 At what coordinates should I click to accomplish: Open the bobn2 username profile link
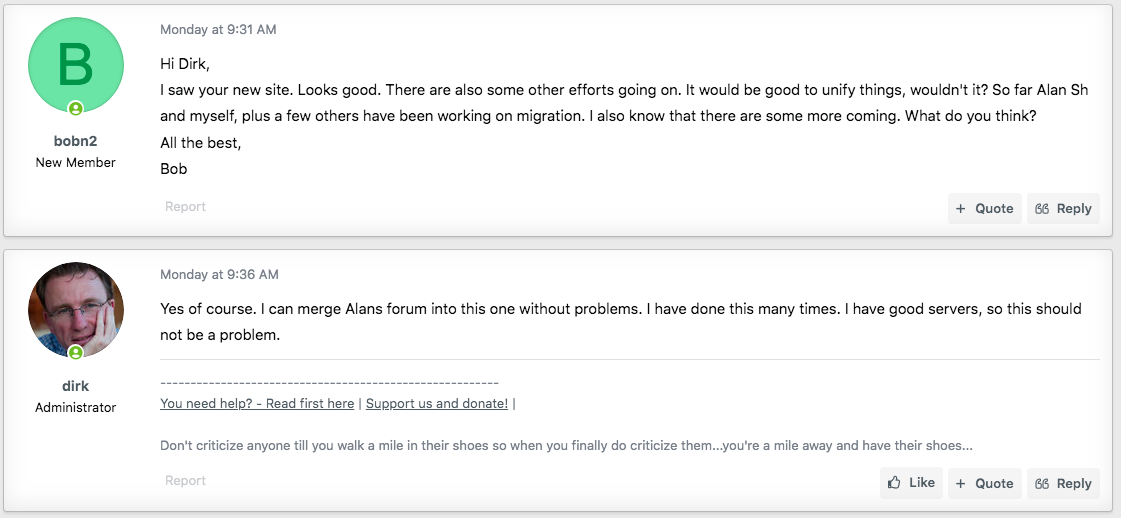point(75,141)
